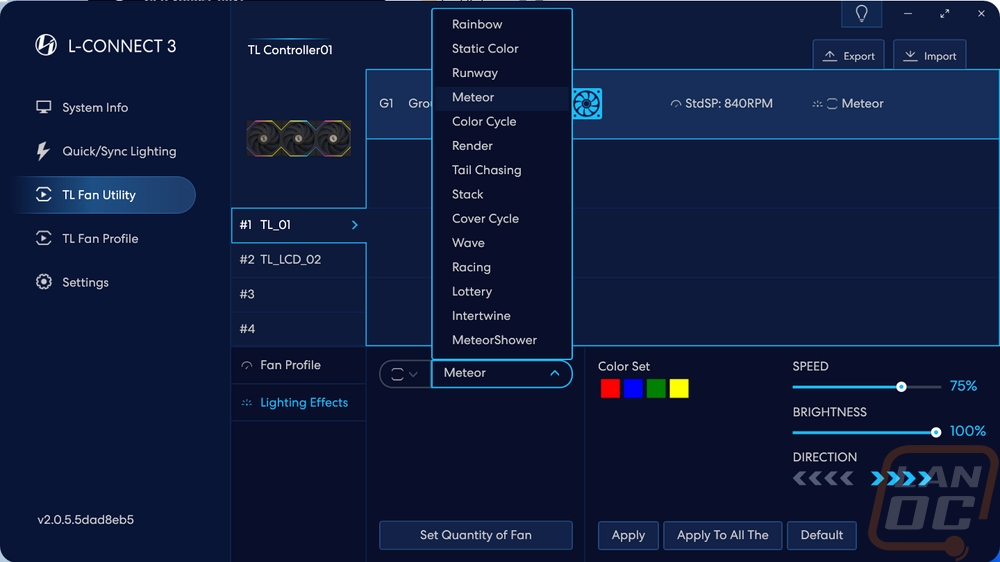Click the Quick/Sync Lighting bolt icon
This screenshot has width=1000, height=562.
[43, 151]
